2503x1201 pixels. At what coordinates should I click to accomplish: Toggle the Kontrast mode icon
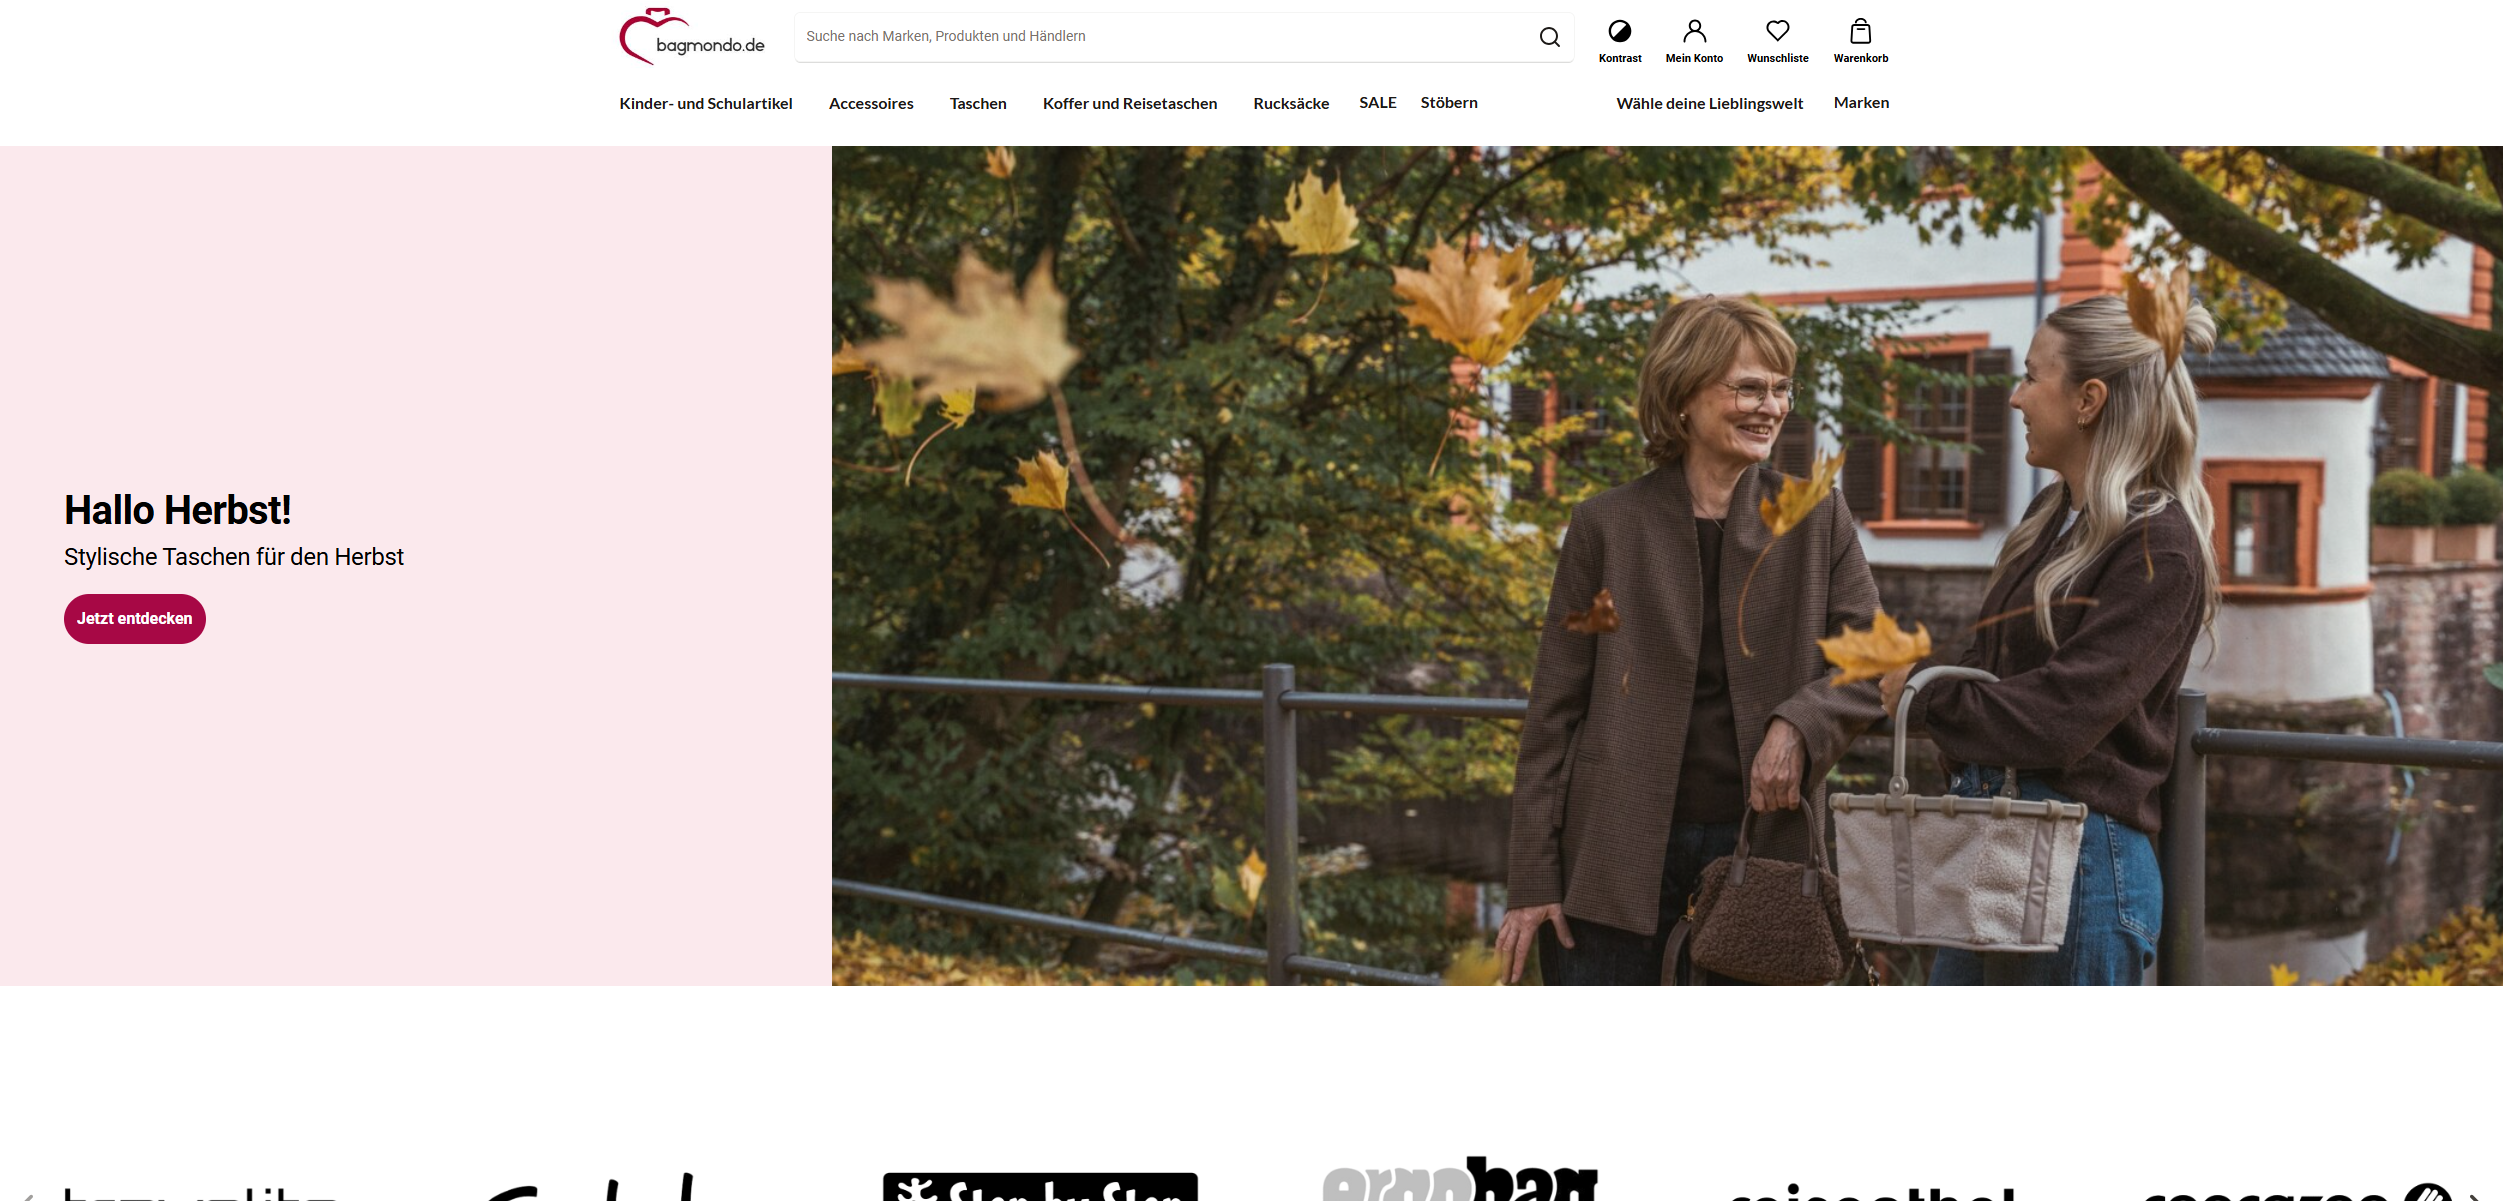(1619, 32)
